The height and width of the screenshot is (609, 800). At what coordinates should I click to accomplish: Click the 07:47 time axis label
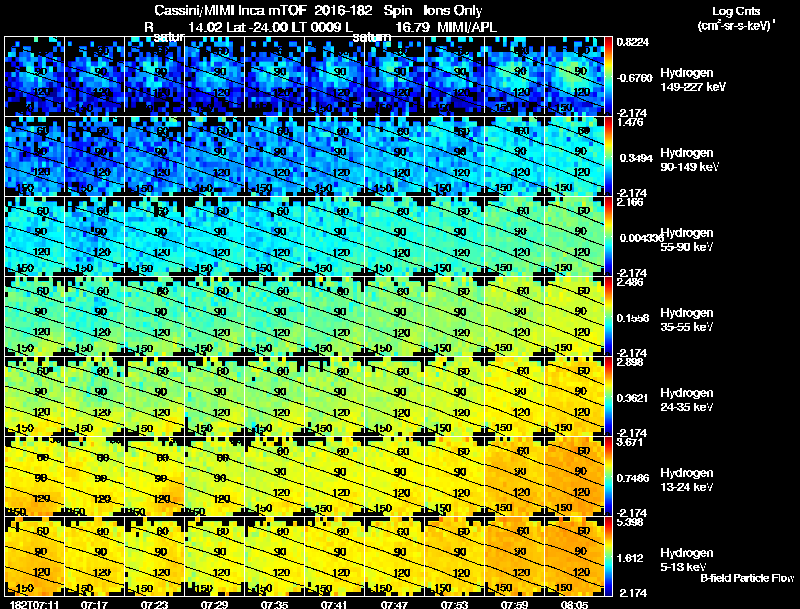(x=394, y=604)
